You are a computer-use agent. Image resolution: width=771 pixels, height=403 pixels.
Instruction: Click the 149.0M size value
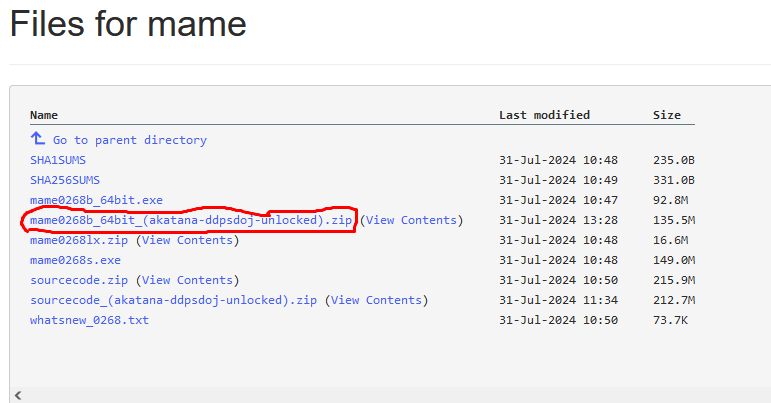click(674, 260)
